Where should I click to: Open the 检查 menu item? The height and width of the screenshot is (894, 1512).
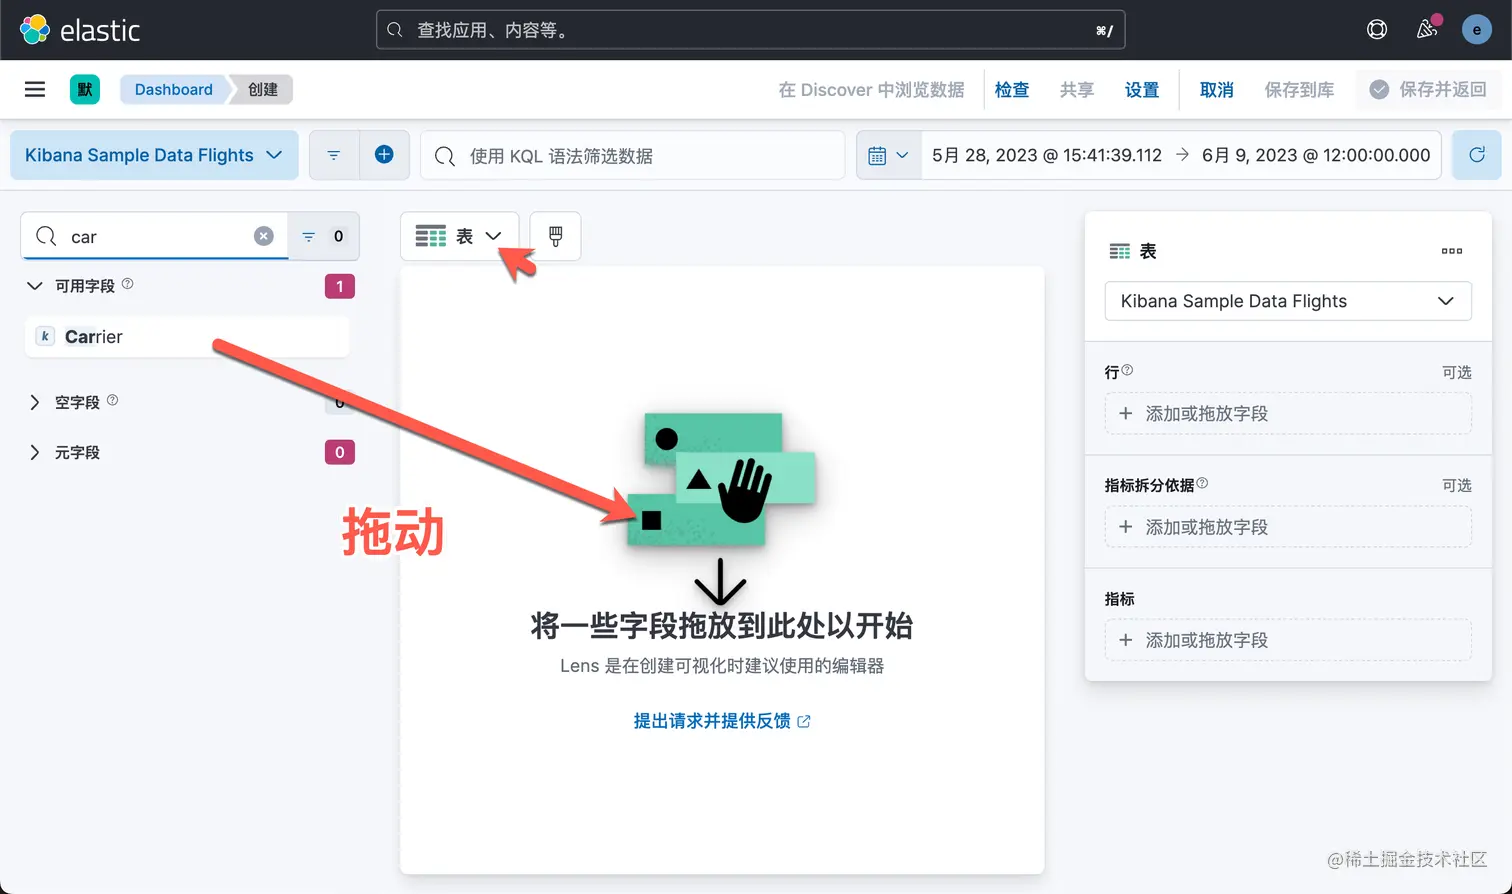[1012, 89]
